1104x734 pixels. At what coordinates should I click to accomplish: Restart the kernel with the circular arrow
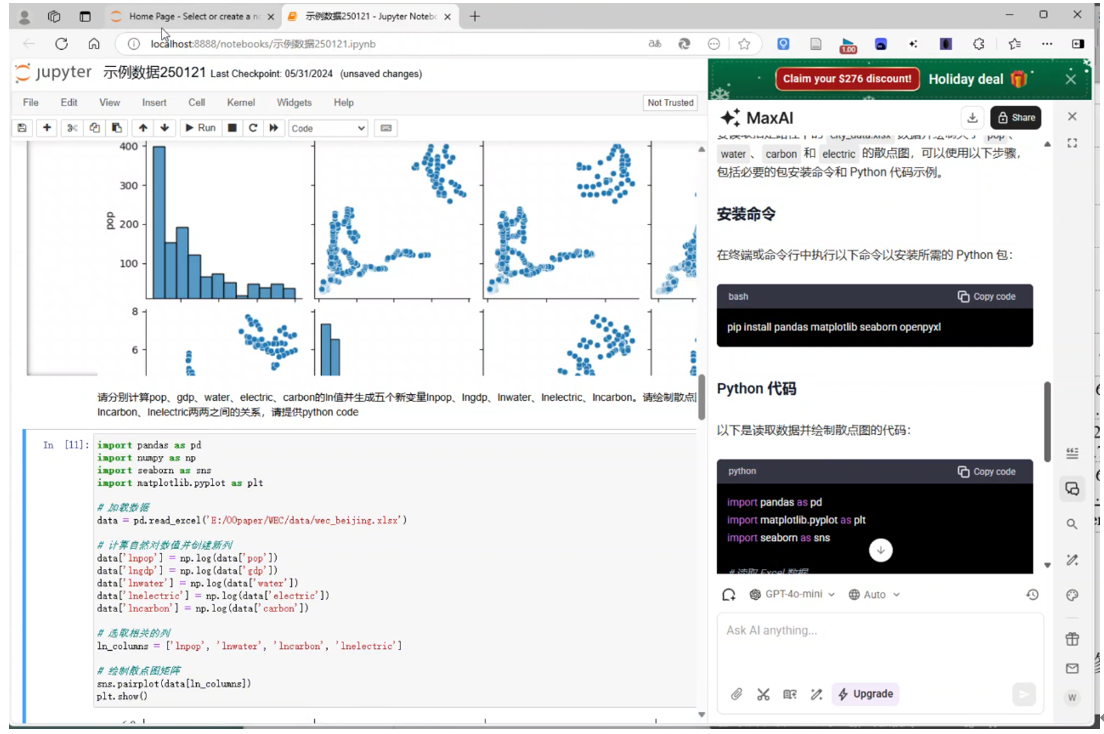253,128
